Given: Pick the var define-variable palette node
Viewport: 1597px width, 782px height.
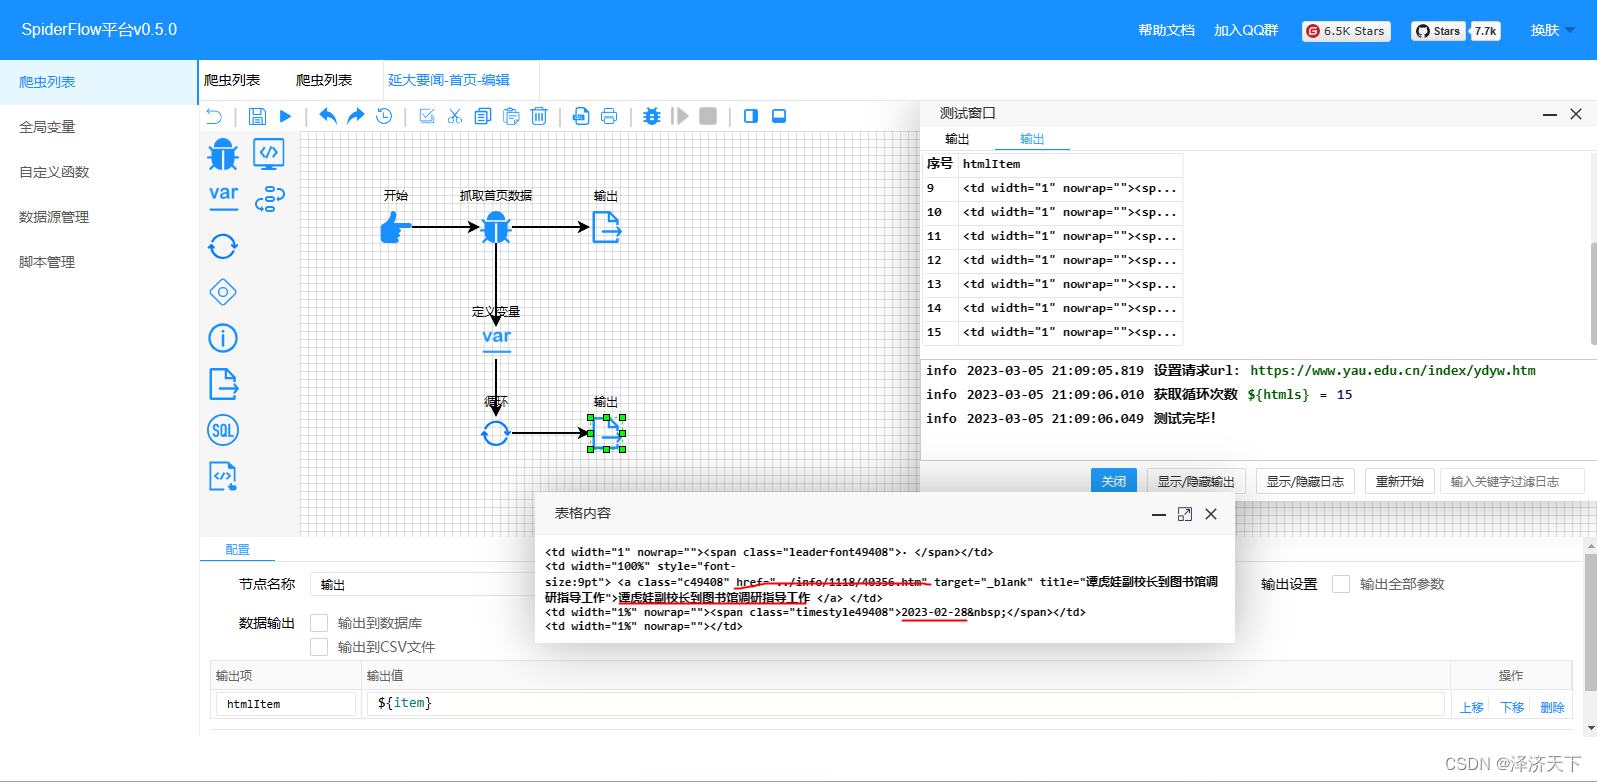Looking at the screenshot, I should coord(223,197).
